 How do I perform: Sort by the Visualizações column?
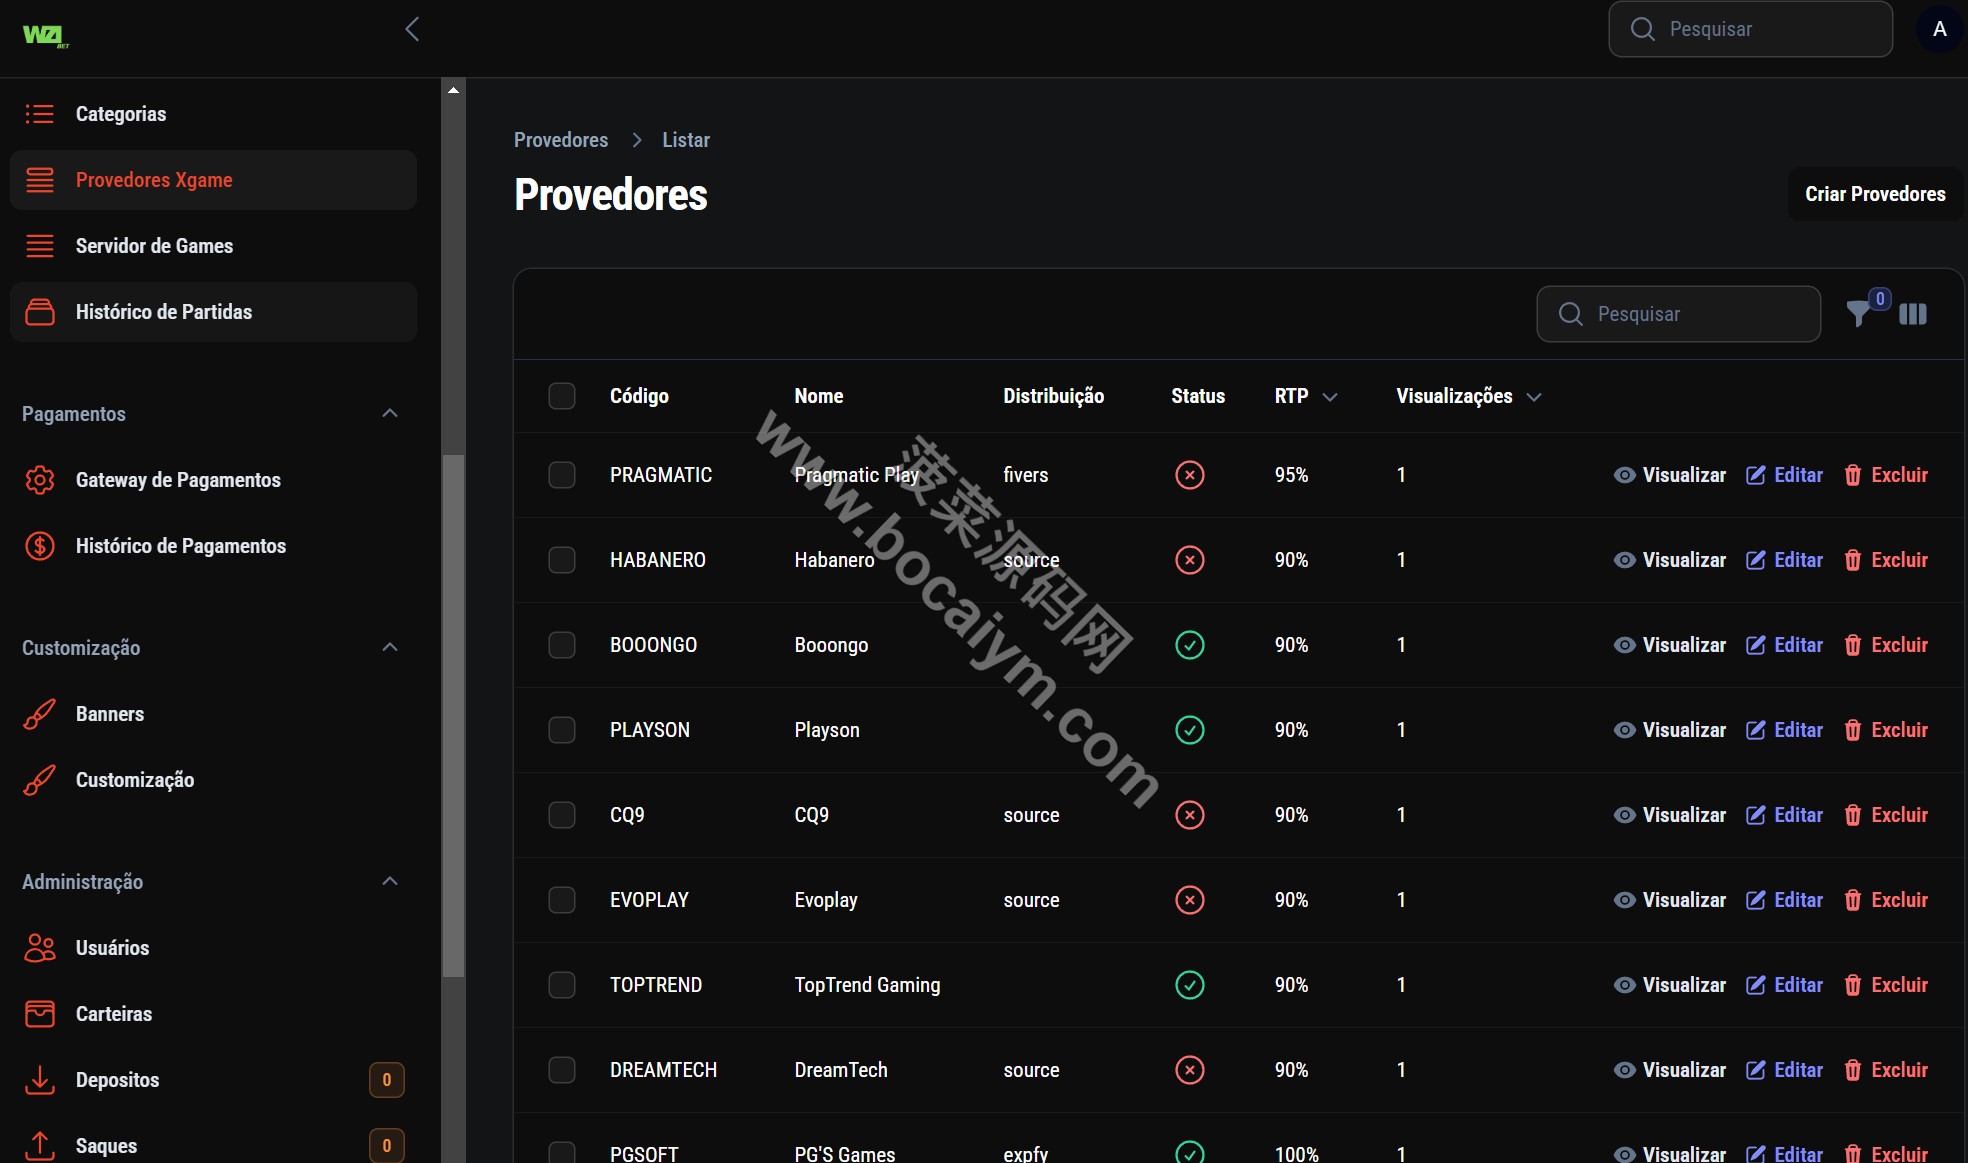coord(1469,396)
